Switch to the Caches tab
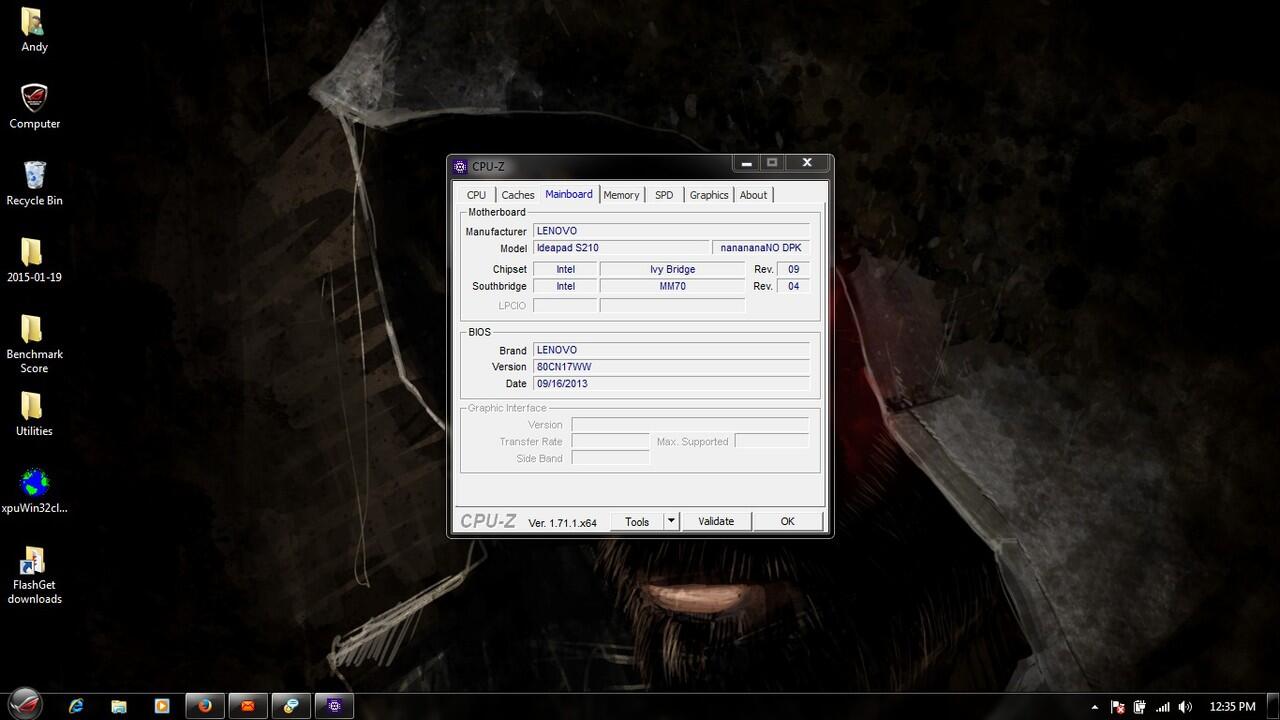 coord(518,195)
